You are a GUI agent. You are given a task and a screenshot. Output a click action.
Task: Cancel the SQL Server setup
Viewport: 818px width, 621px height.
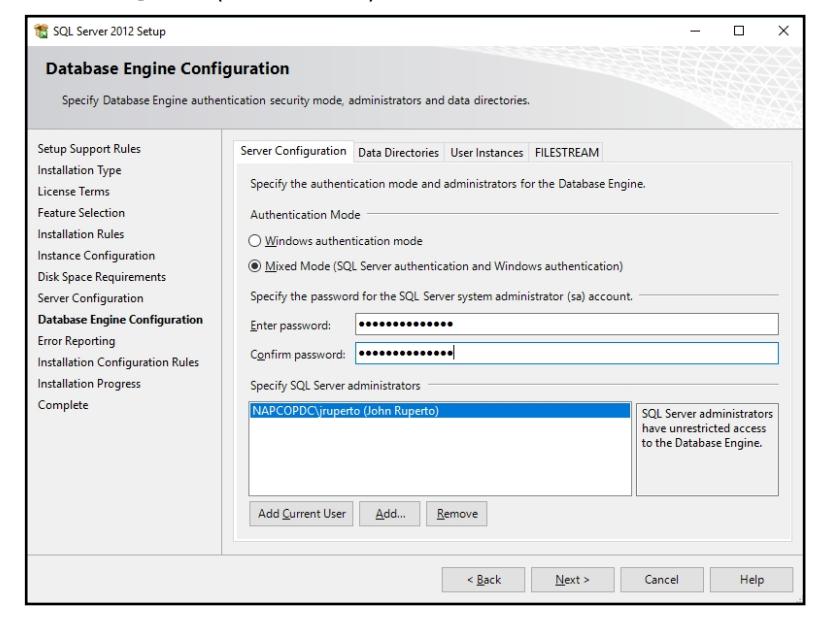pyautogui.click(x=661, y=580)
